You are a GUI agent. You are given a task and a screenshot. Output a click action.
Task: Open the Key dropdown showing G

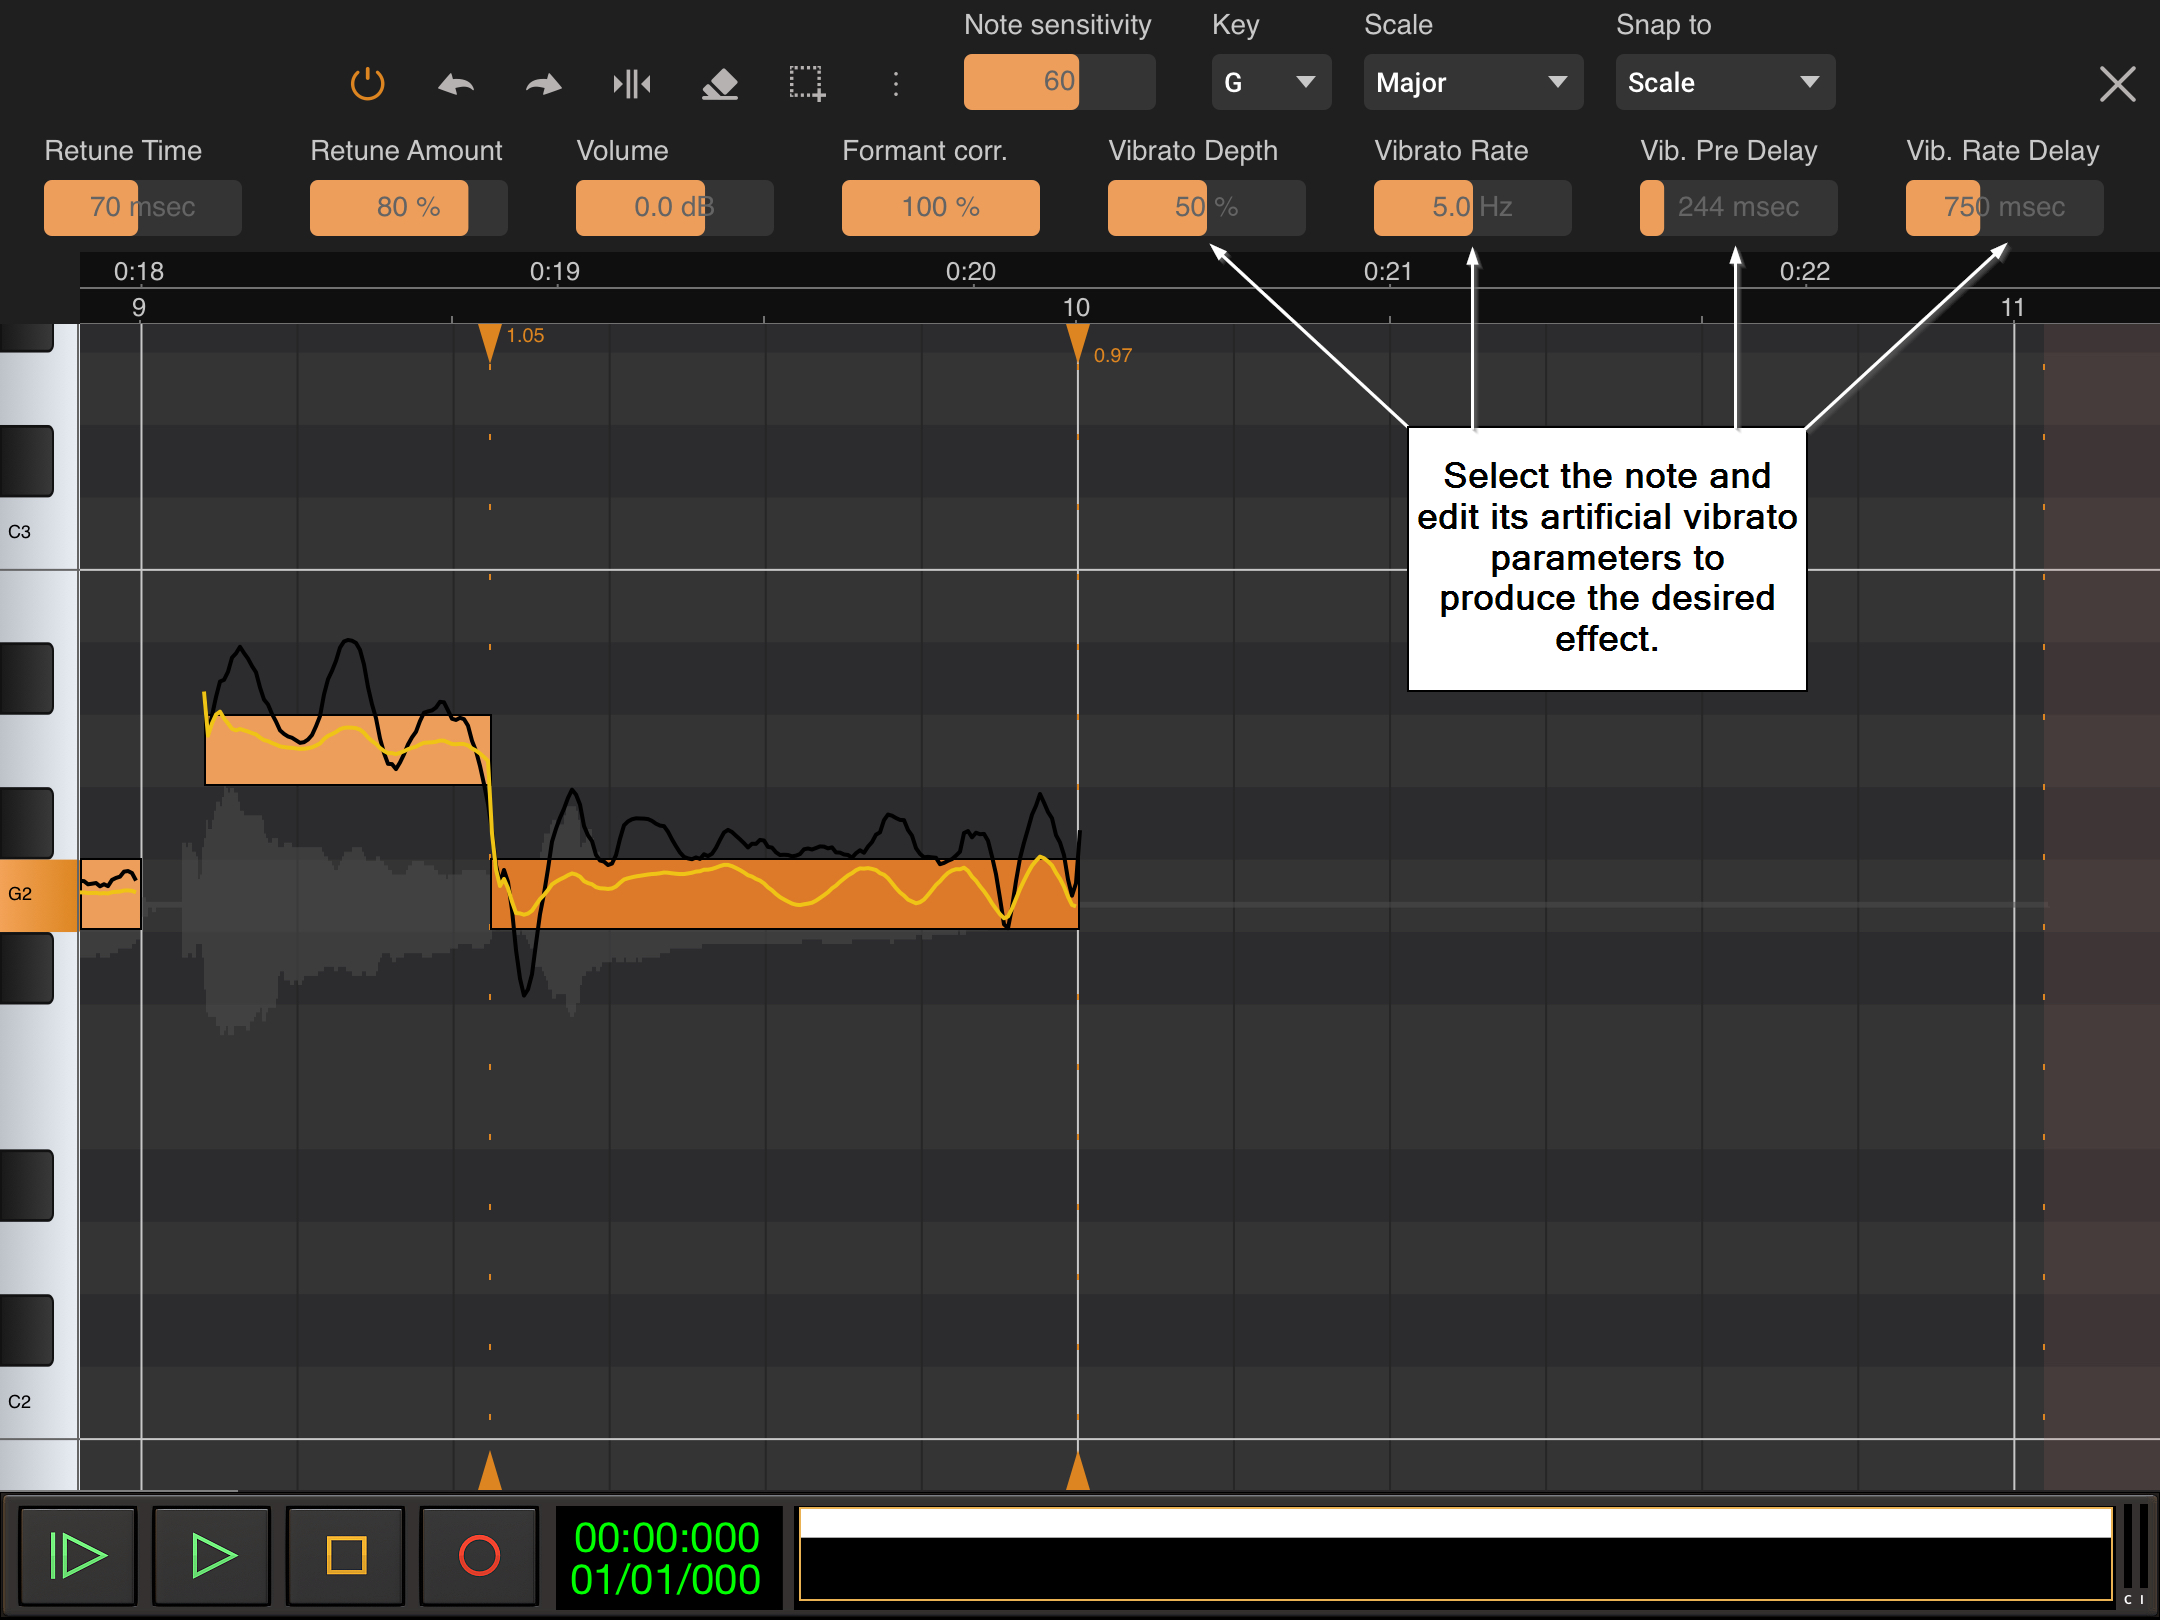pos(1270,82)
